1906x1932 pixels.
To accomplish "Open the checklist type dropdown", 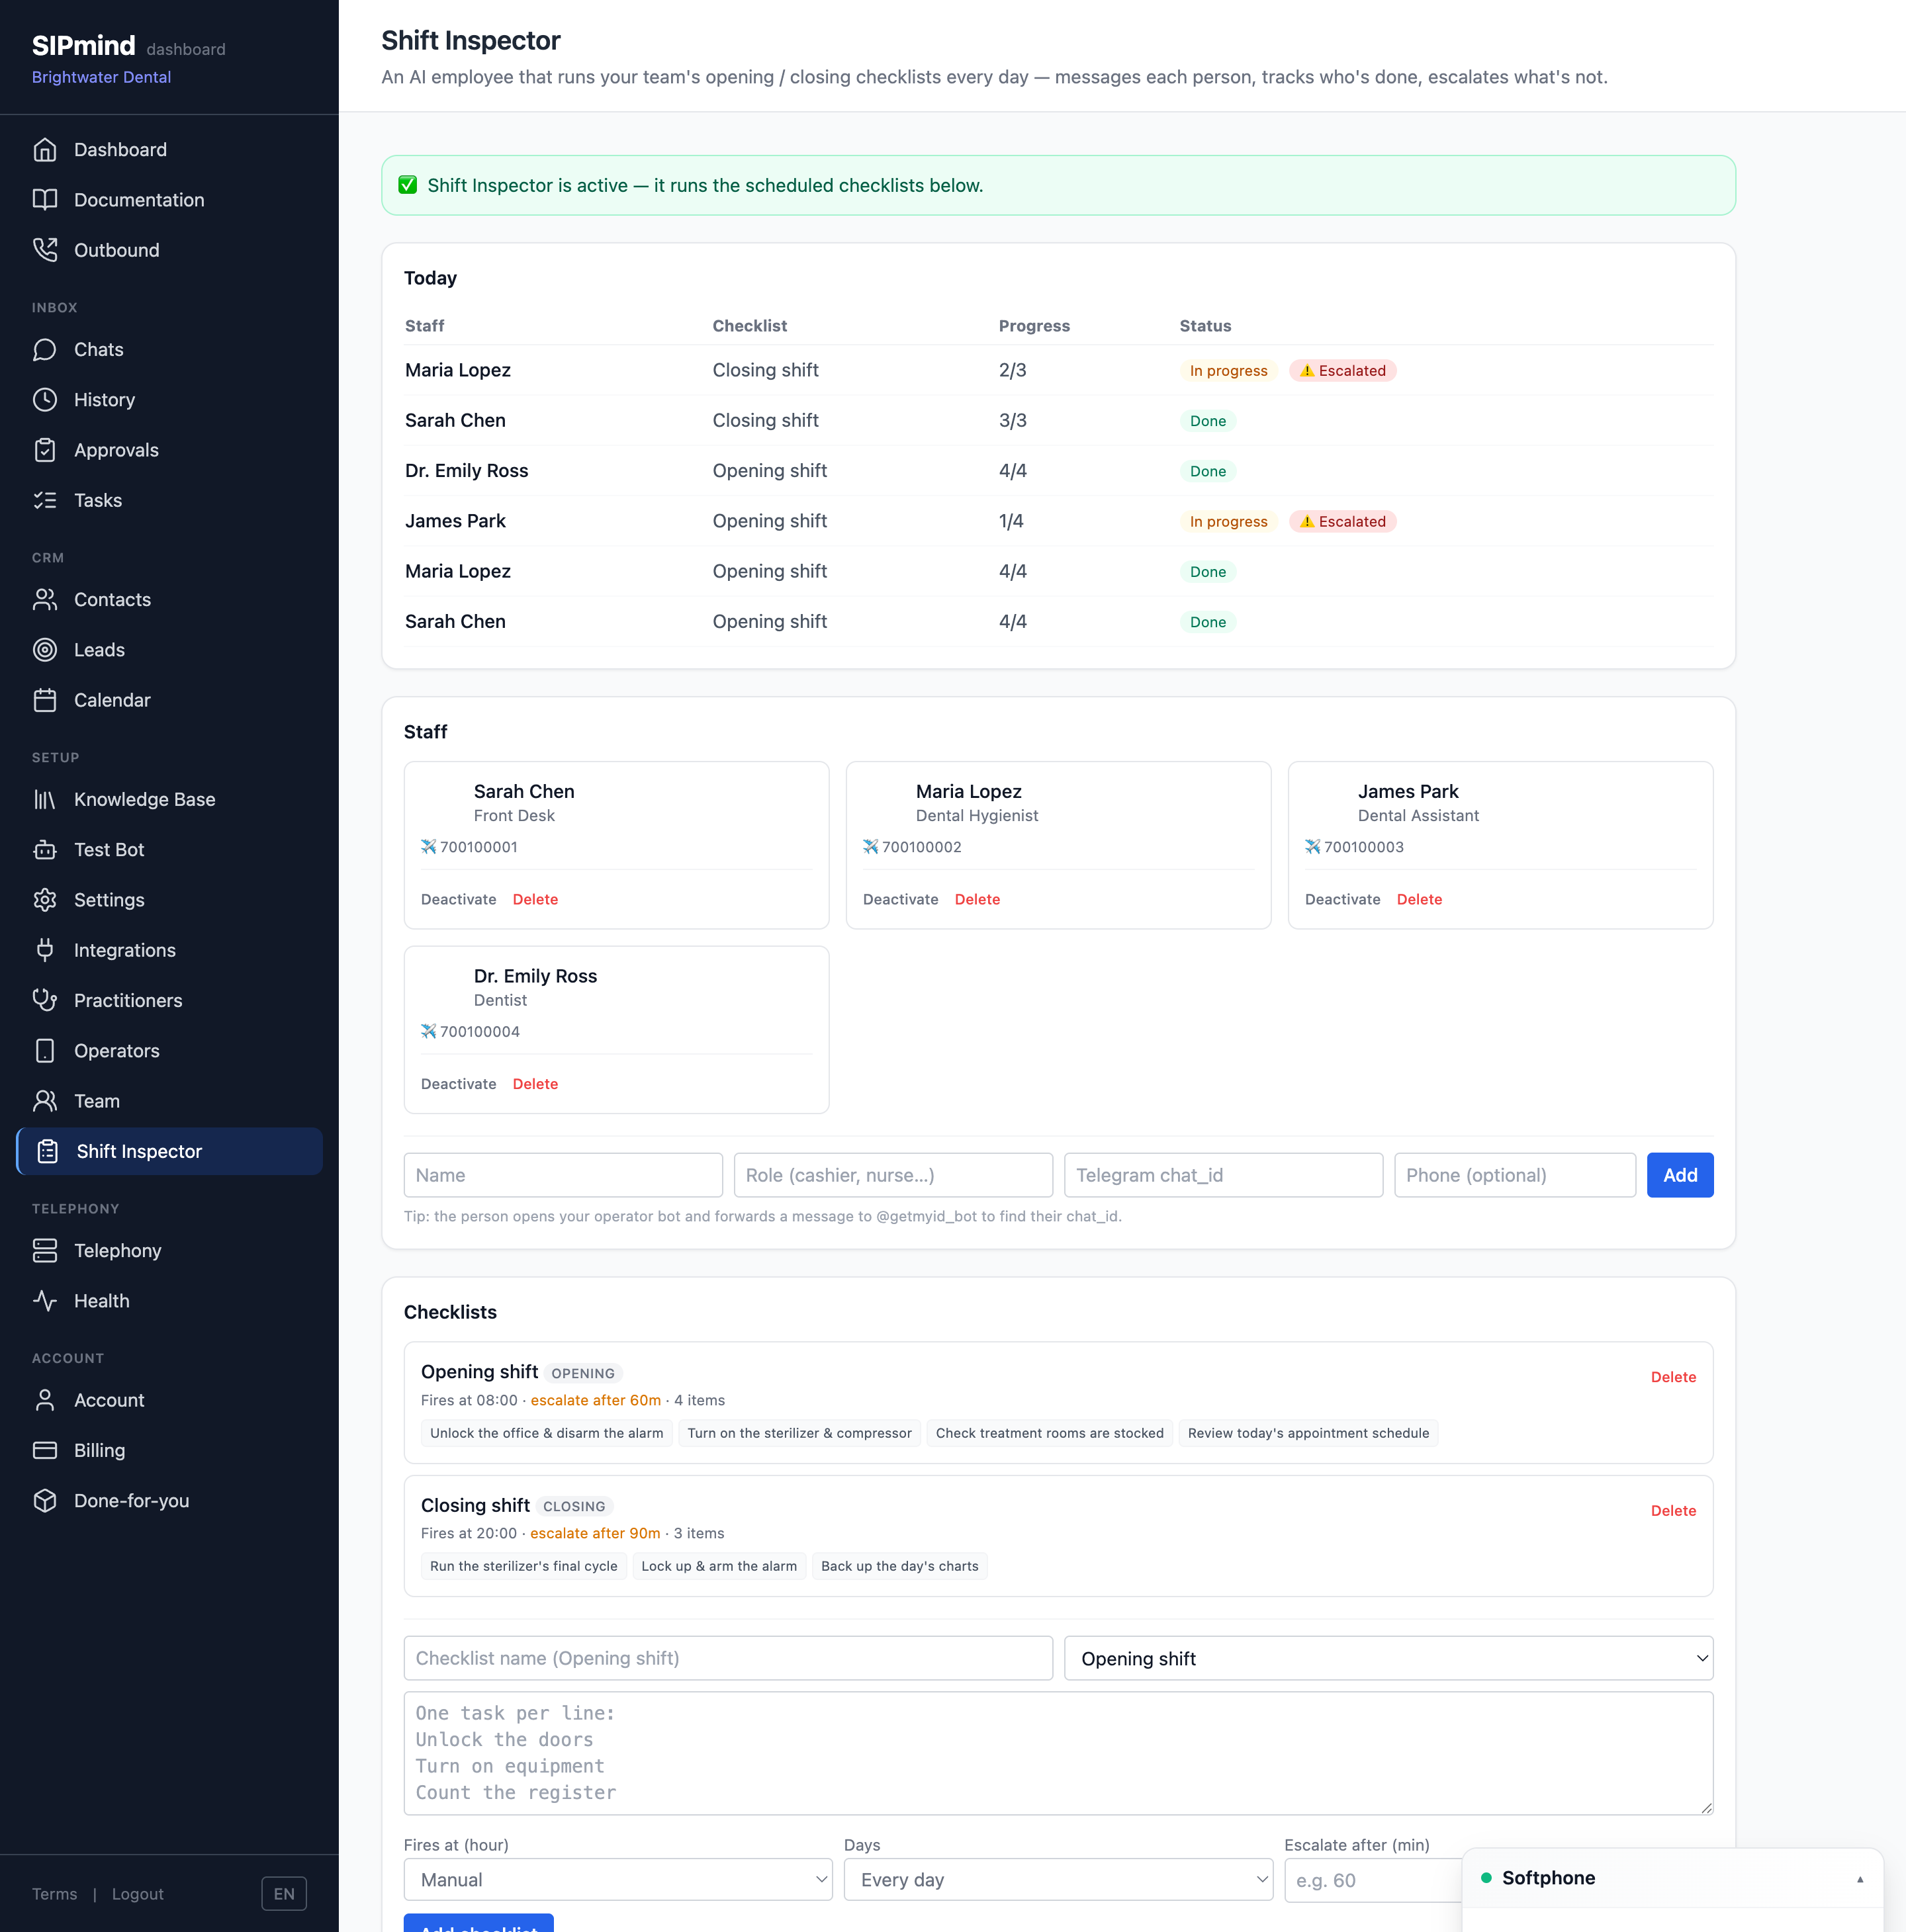I will (1388, 1658).
